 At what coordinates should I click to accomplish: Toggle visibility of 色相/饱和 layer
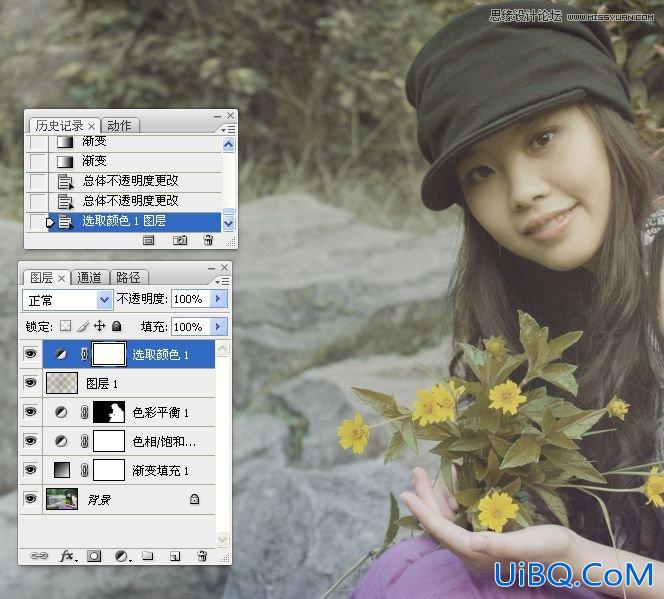pos(30,441)
